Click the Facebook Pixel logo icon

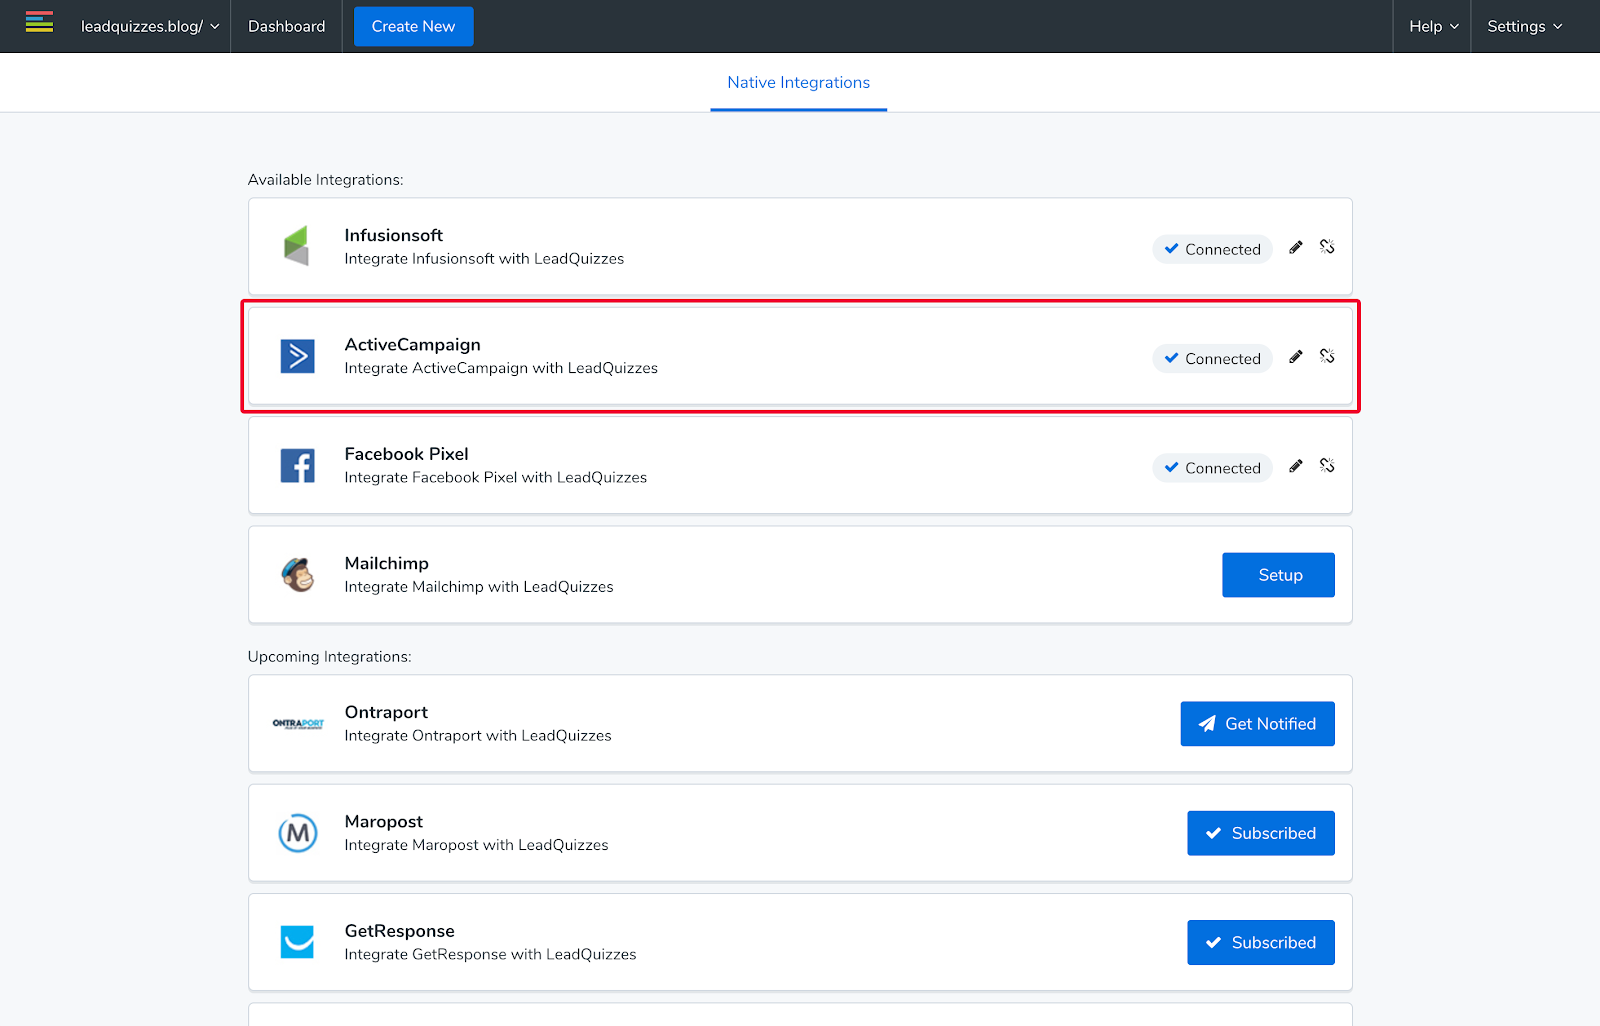click(297, 465)
